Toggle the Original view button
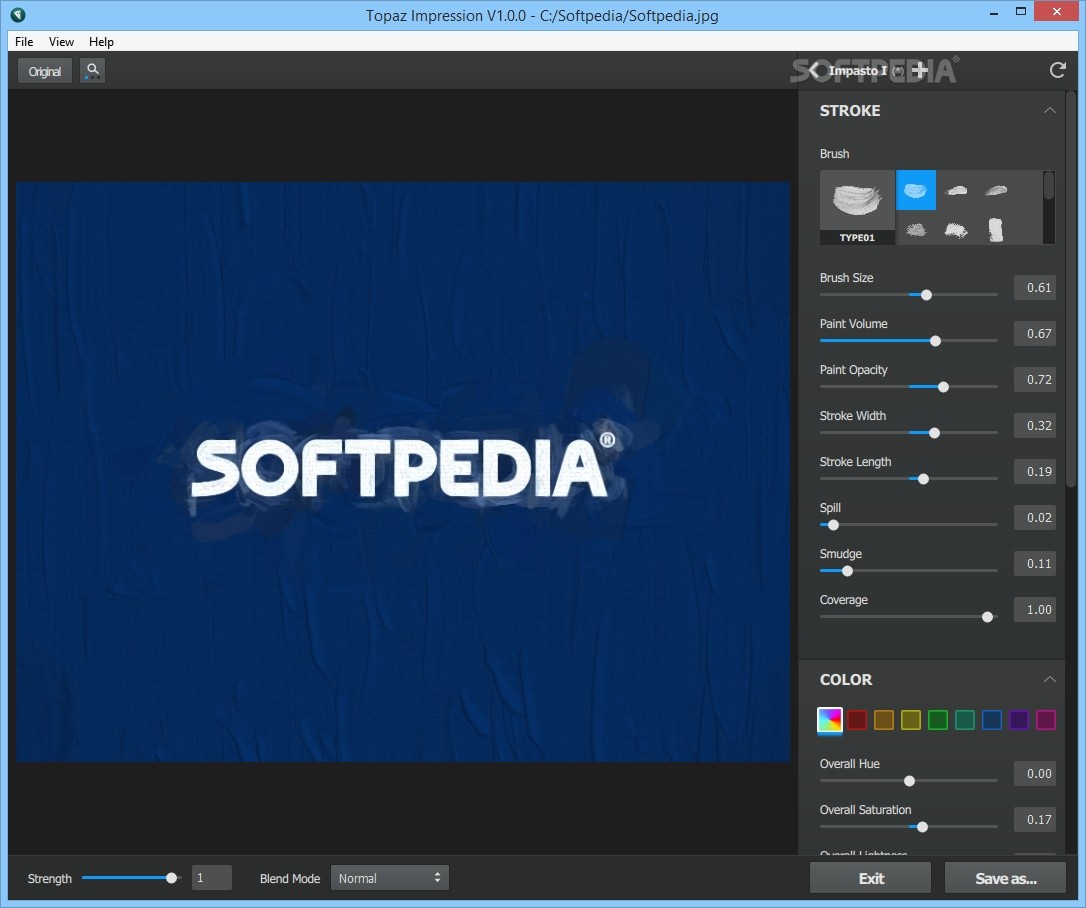1086x908 pixels. click(x=45, y=71)
